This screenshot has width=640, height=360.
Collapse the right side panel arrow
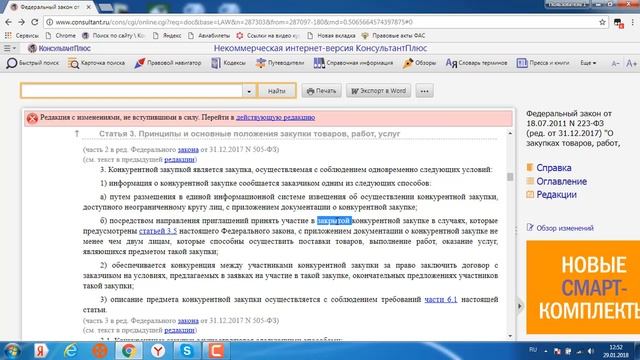click(519, 306)
